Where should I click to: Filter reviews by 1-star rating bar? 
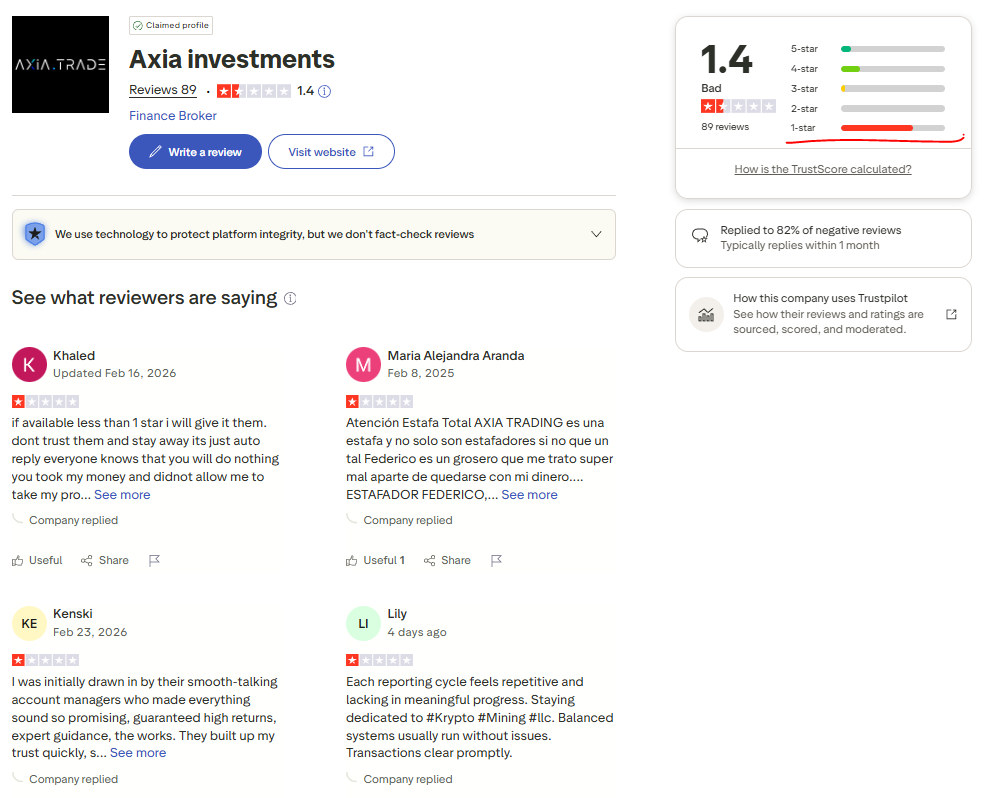coord(892,128)
